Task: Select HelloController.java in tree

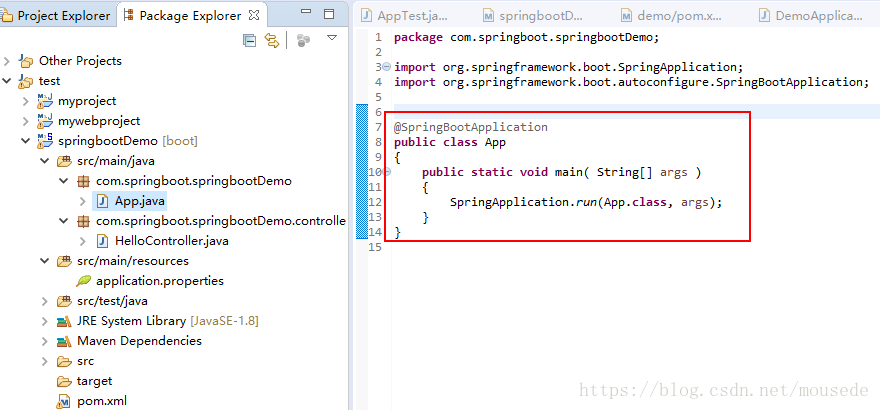Action: pyautogui.click(x=172, y=241)
